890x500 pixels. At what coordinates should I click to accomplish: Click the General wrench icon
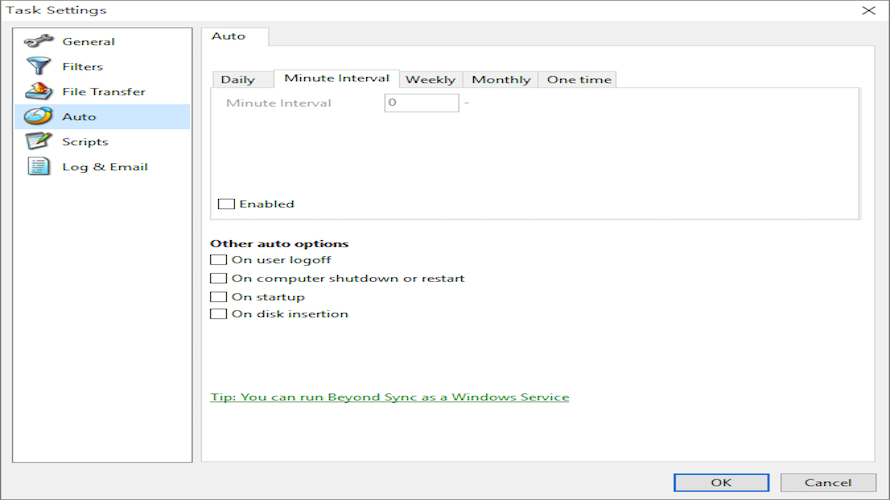point(38,42)
